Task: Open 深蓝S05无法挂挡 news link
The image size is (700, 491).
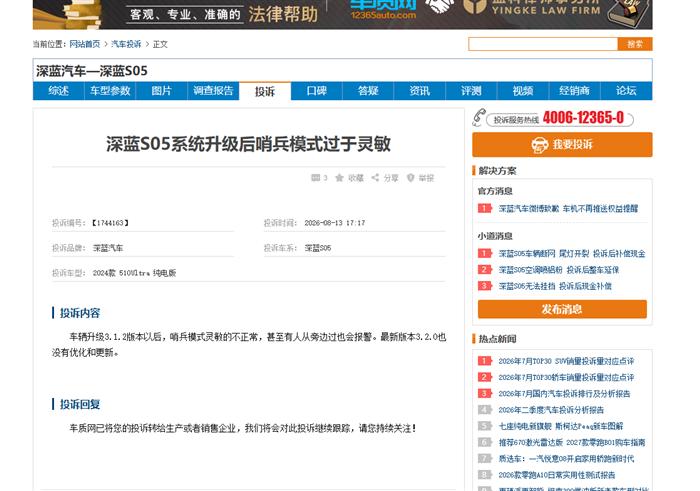Action: (x=555, y=286)
